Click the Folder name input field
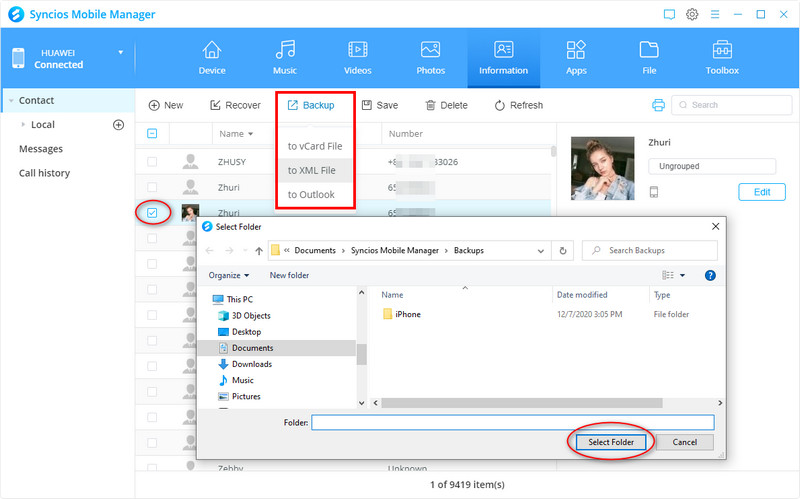800x499 pixels. click(x=513, y=422)
